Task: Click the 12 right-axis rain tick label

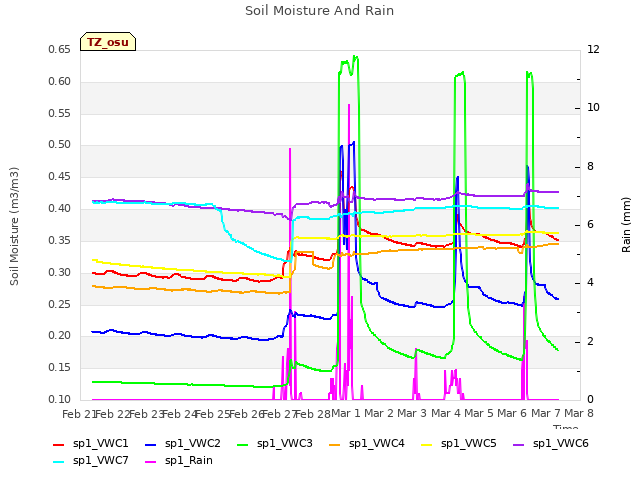Action: (593, 50)
